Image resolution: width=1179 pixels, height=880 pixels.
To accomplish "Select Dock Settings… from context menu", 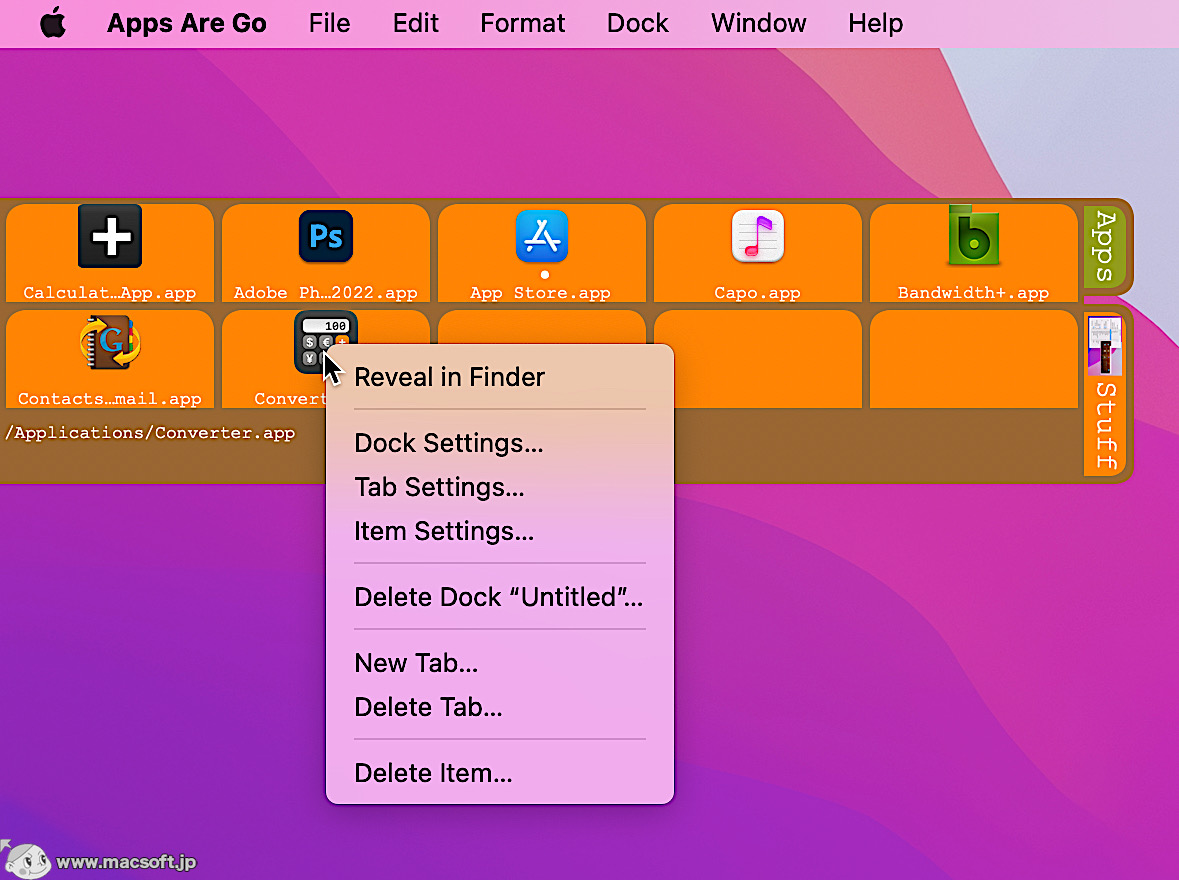I will tap(500, 443).
